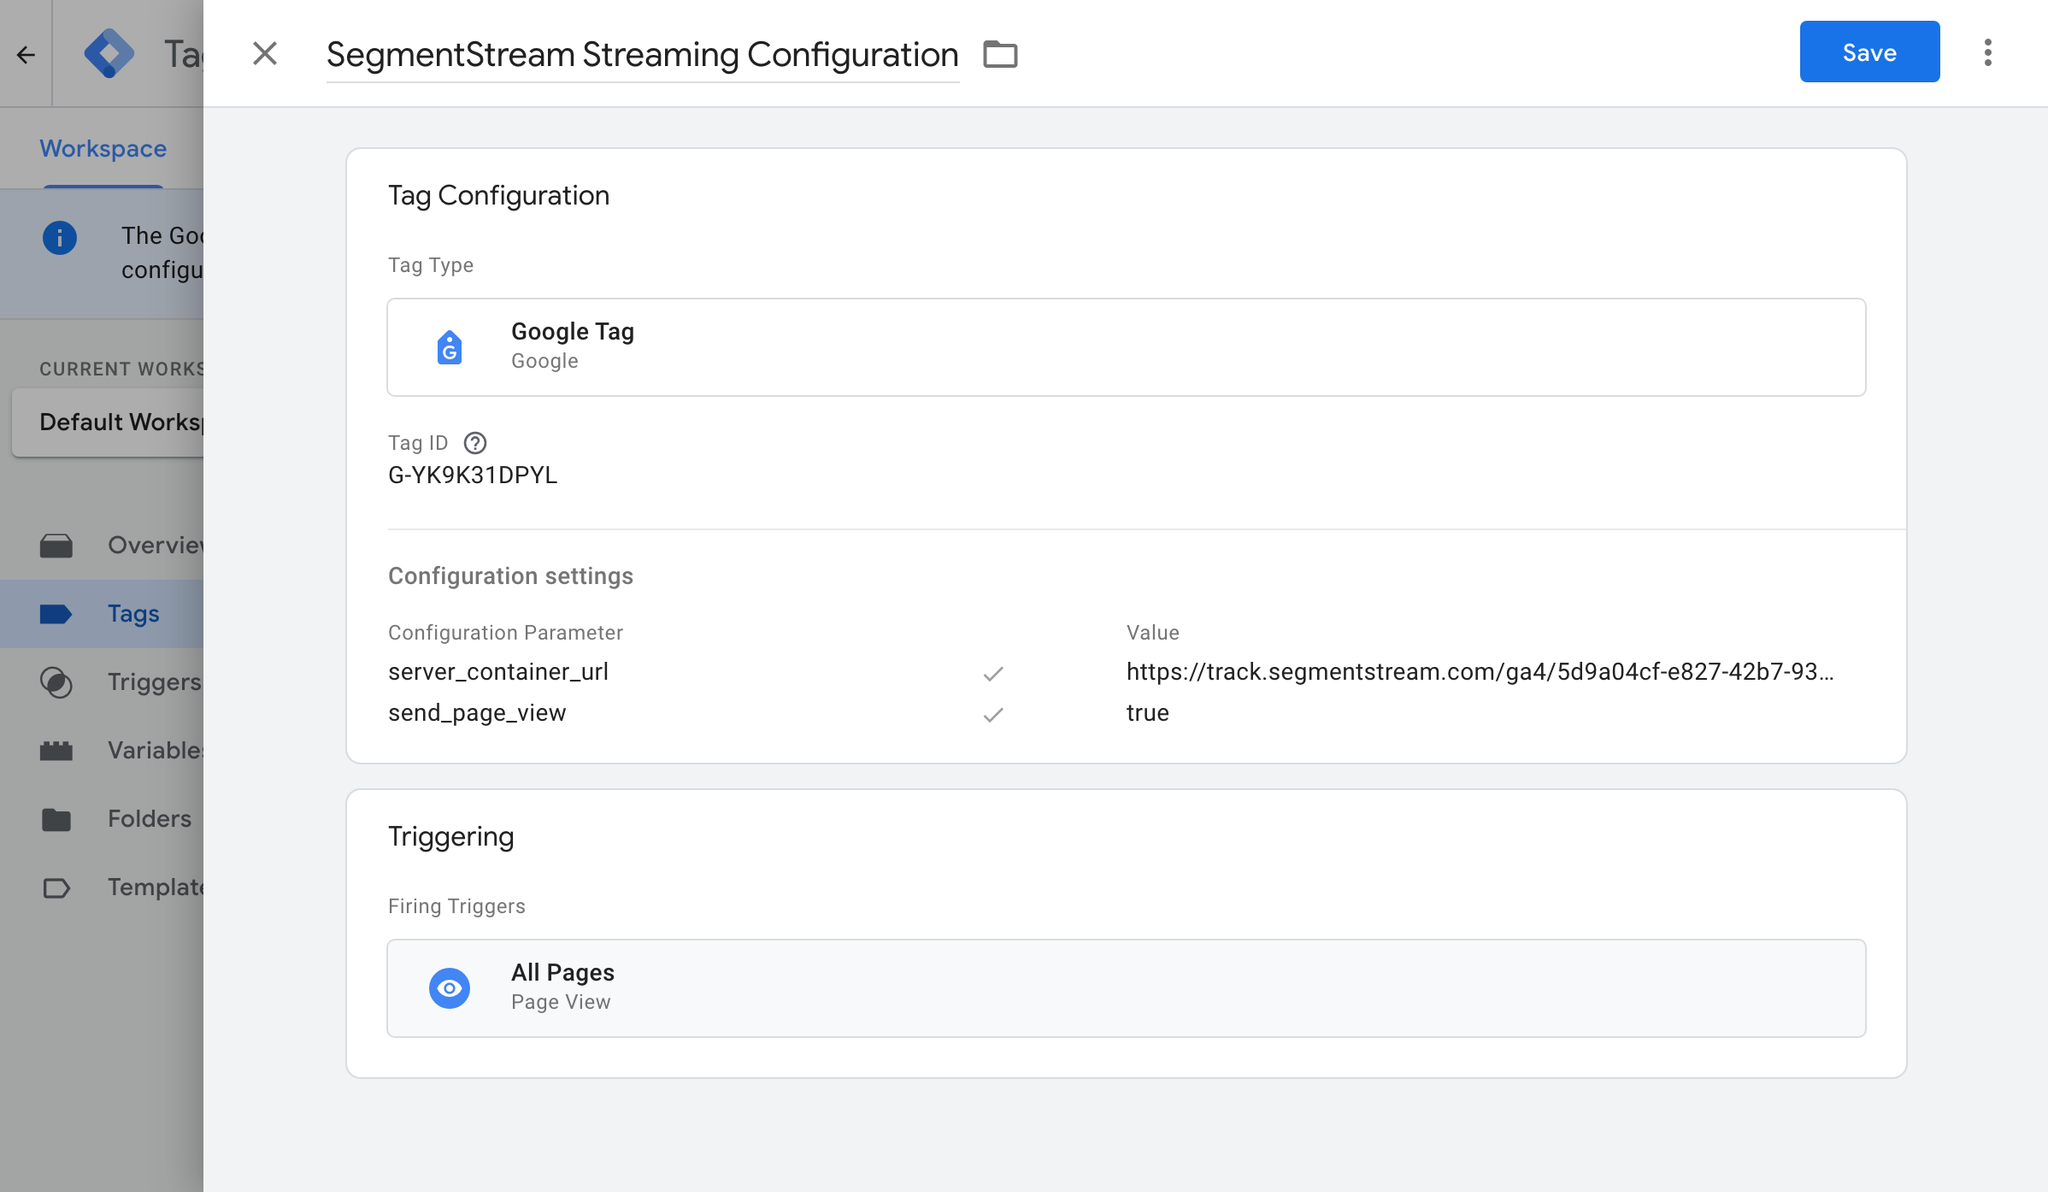Click the Triggering section heading
Image resolution: width=2048 pixels, height=1192 pixels.
451,837
